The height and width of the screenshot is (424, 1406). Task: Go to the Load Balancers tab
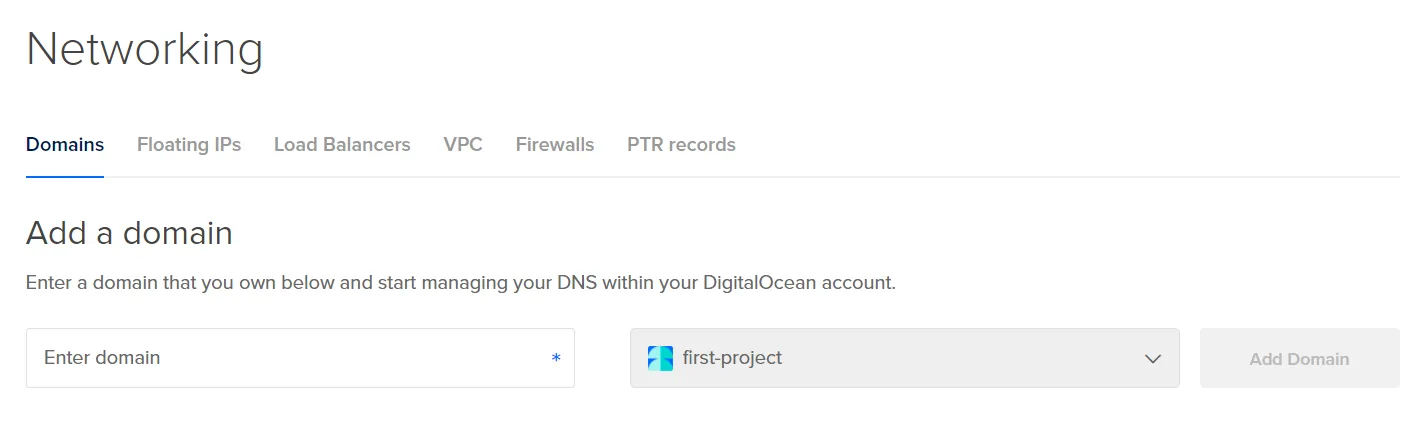tap(342, 145)
